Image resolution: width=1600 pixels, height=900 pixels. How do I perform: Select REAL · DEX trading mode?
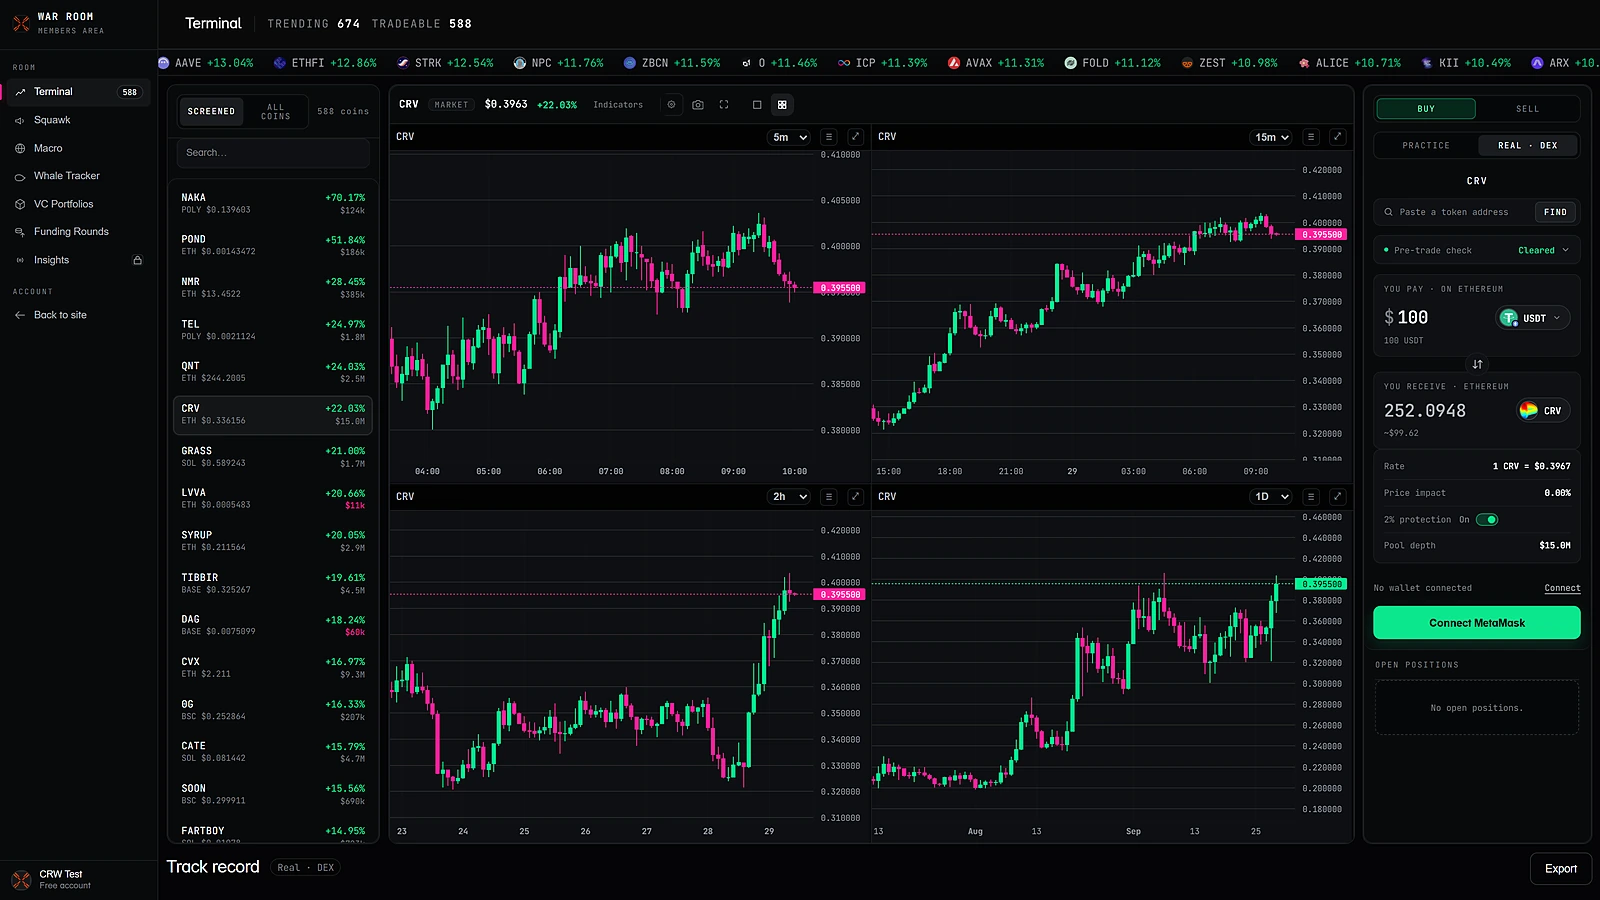click(x=1527, y=146)
